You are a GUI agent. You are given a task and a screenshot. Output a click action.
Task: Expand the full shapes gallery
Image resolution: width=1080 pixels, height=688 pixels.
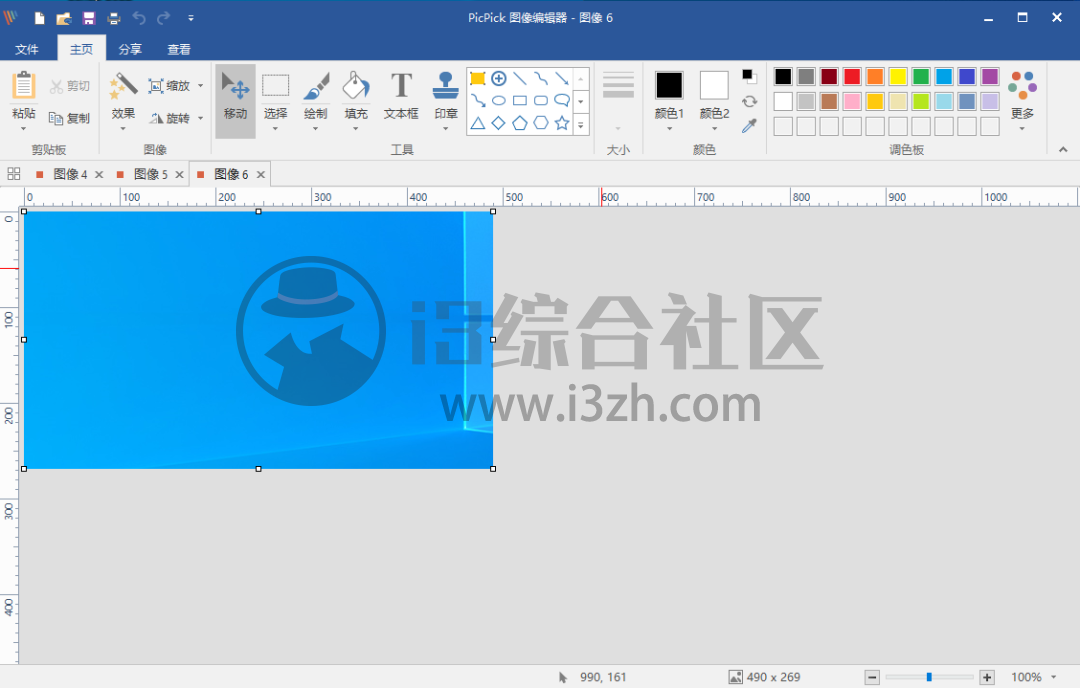(x=581, y=125)
